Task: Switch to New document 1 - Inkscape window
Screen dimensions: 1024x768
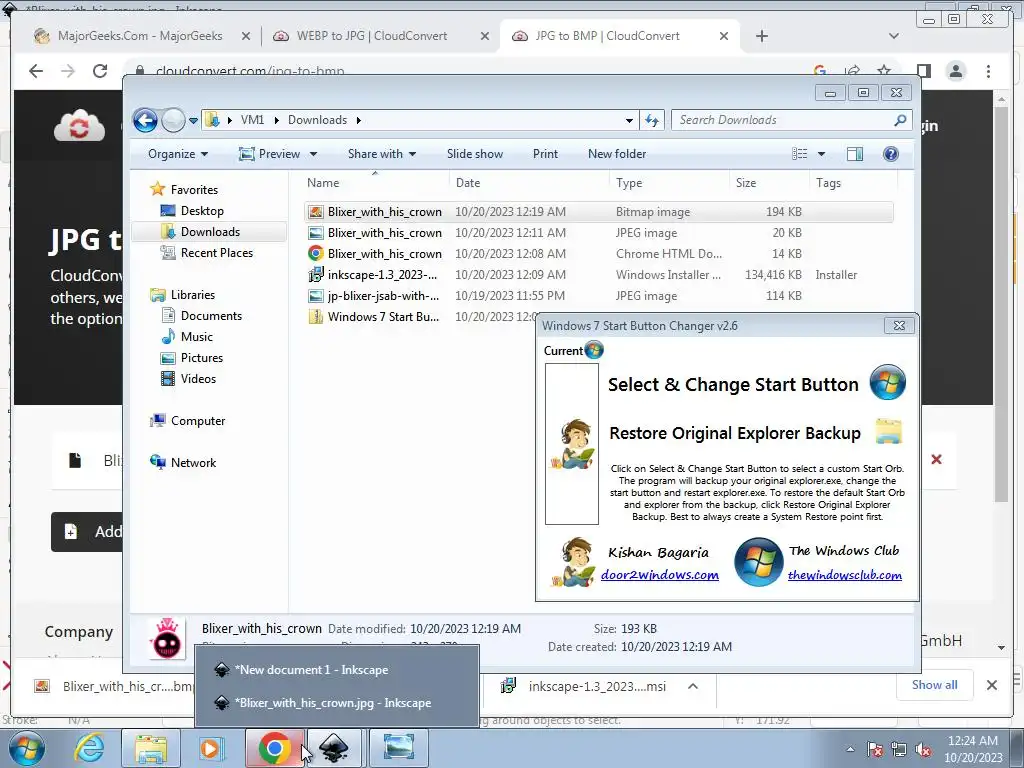Action: pos(337,670)
